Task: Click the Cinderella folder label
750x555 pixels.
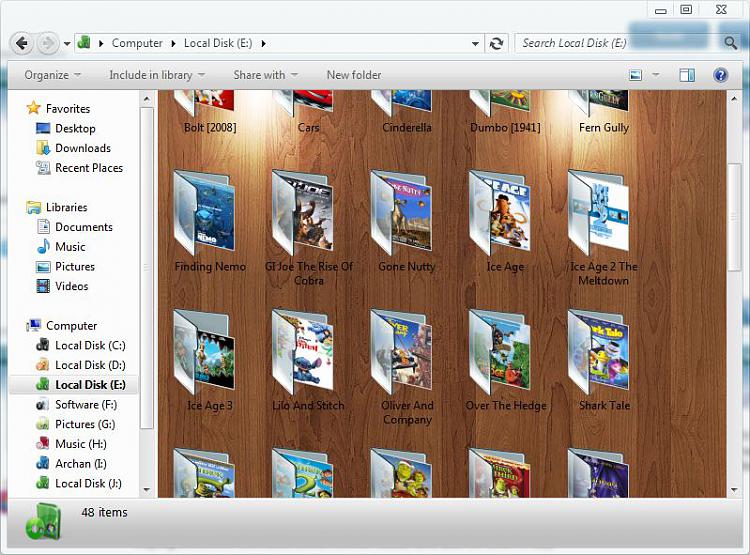Action: pyautogui.click(x=407, y=128)
